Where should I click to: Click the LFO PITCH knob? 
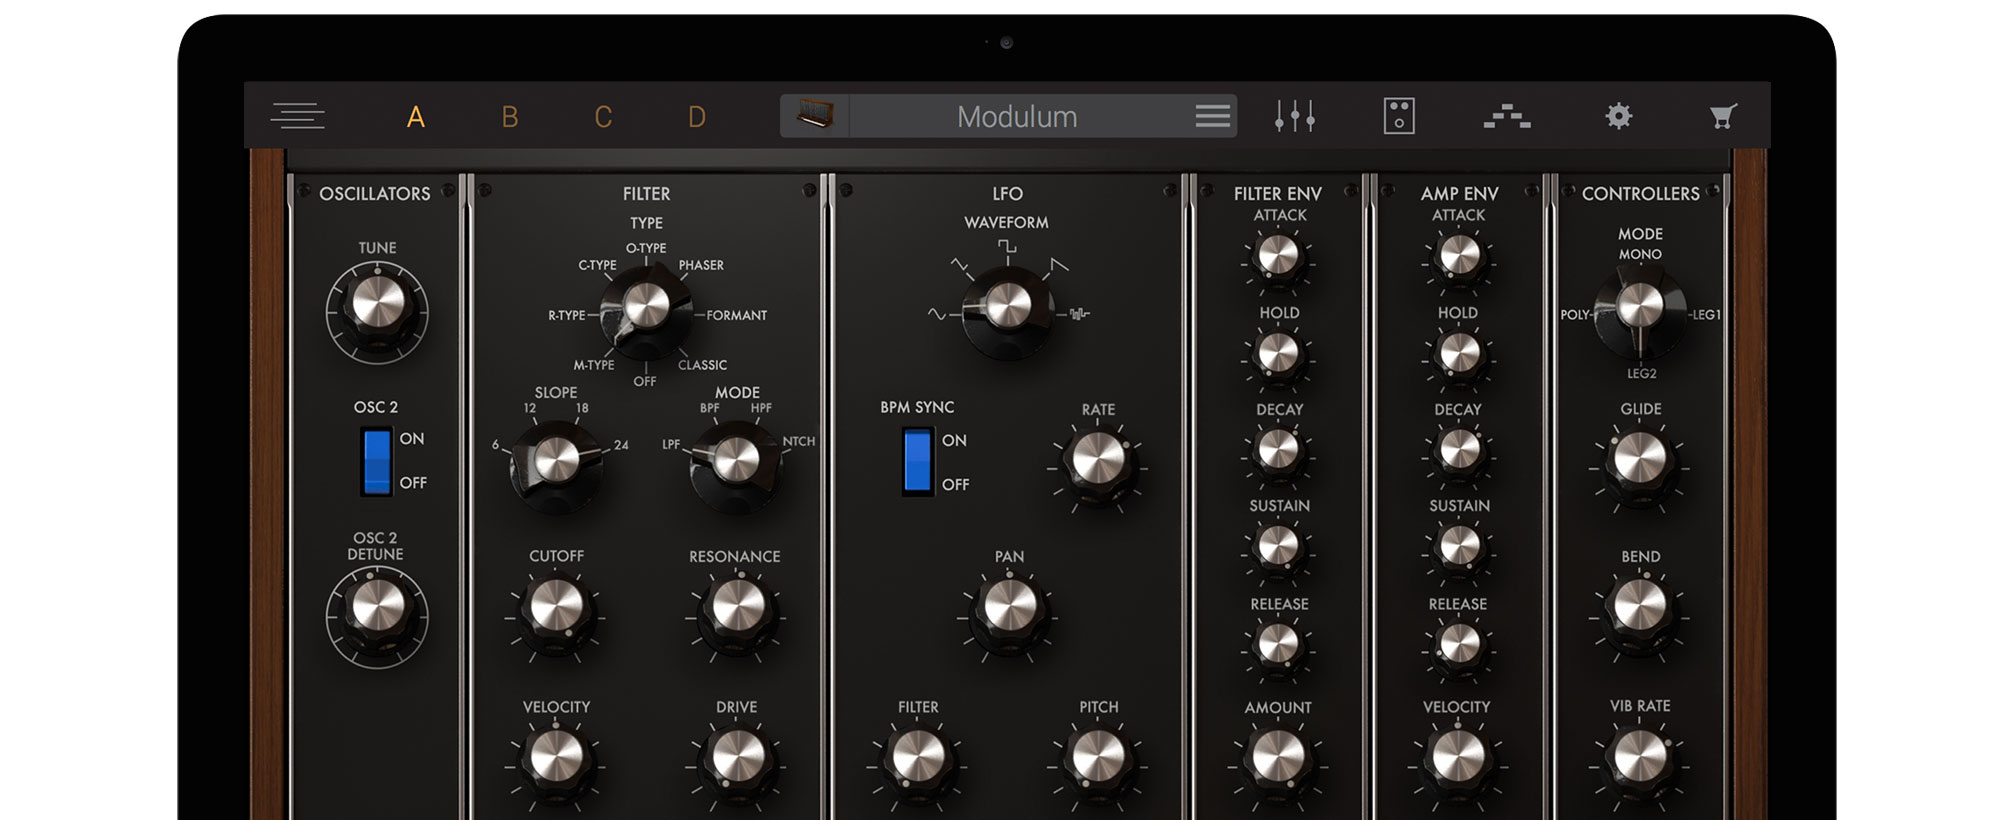tap(1098, 760)
